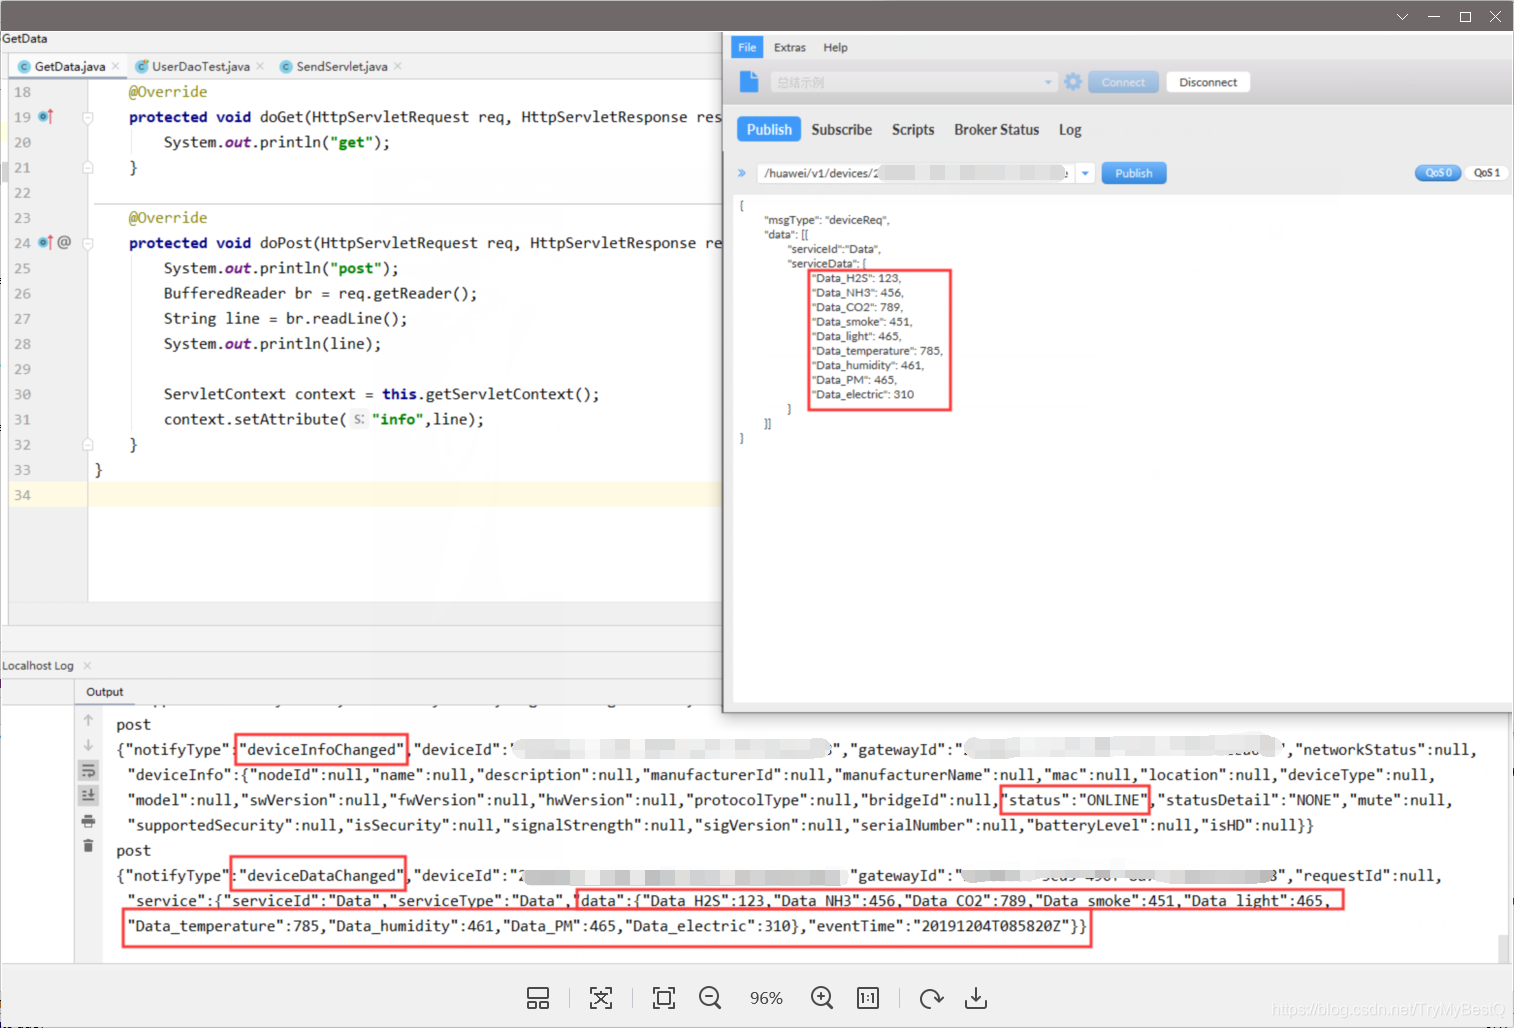Switch to the Subscribe tab
The image size is (1514, 1028).
[841, 129]
